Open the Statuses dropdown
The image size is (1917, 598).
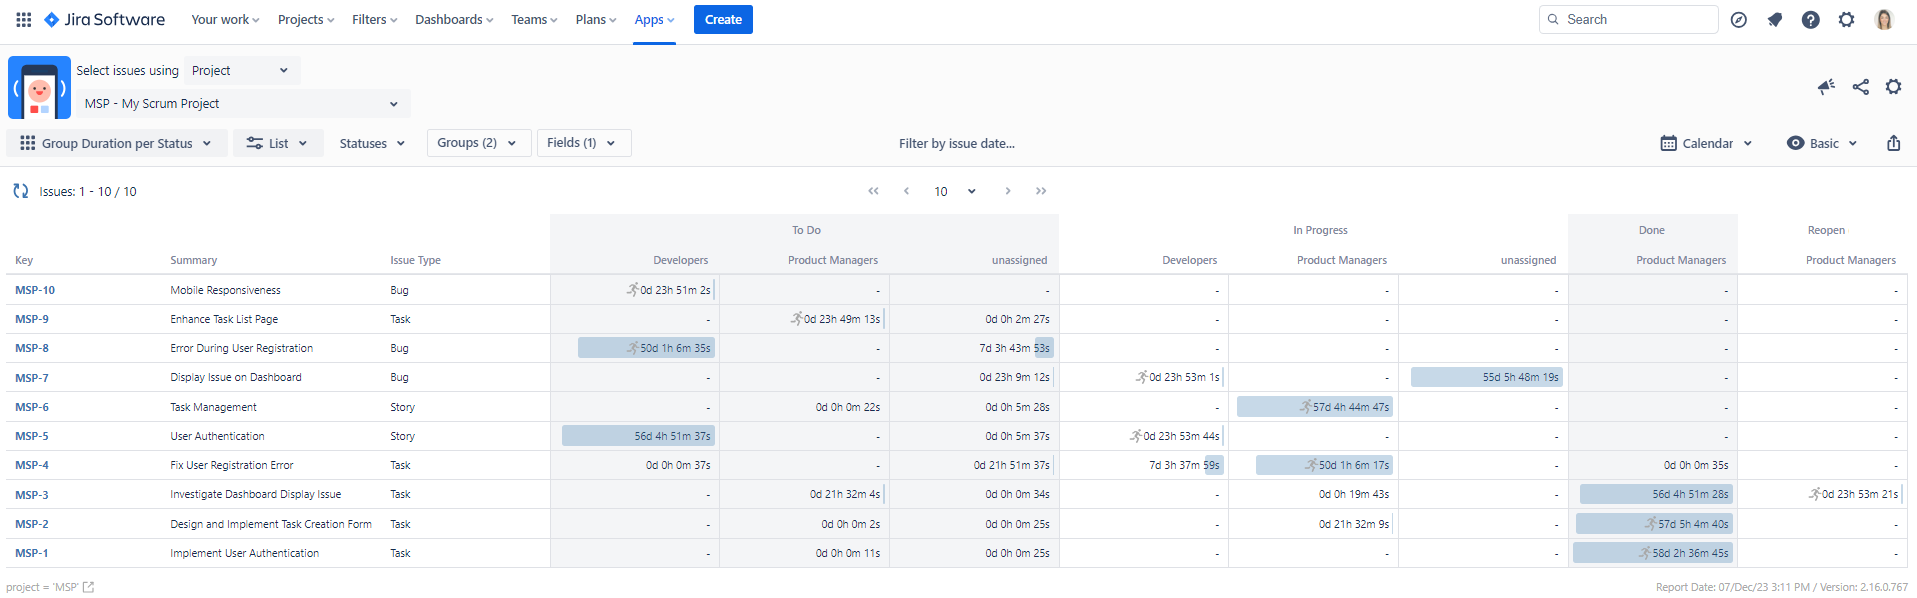tap(372, 143)
